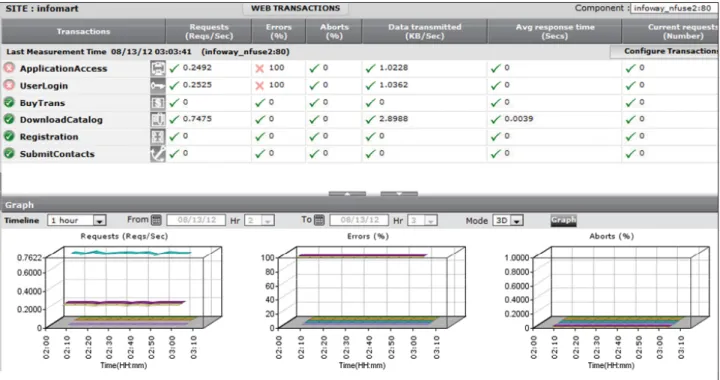Click the Component infoway_nfuse2:80 field

pyautogui.click(x=675, y=8)
